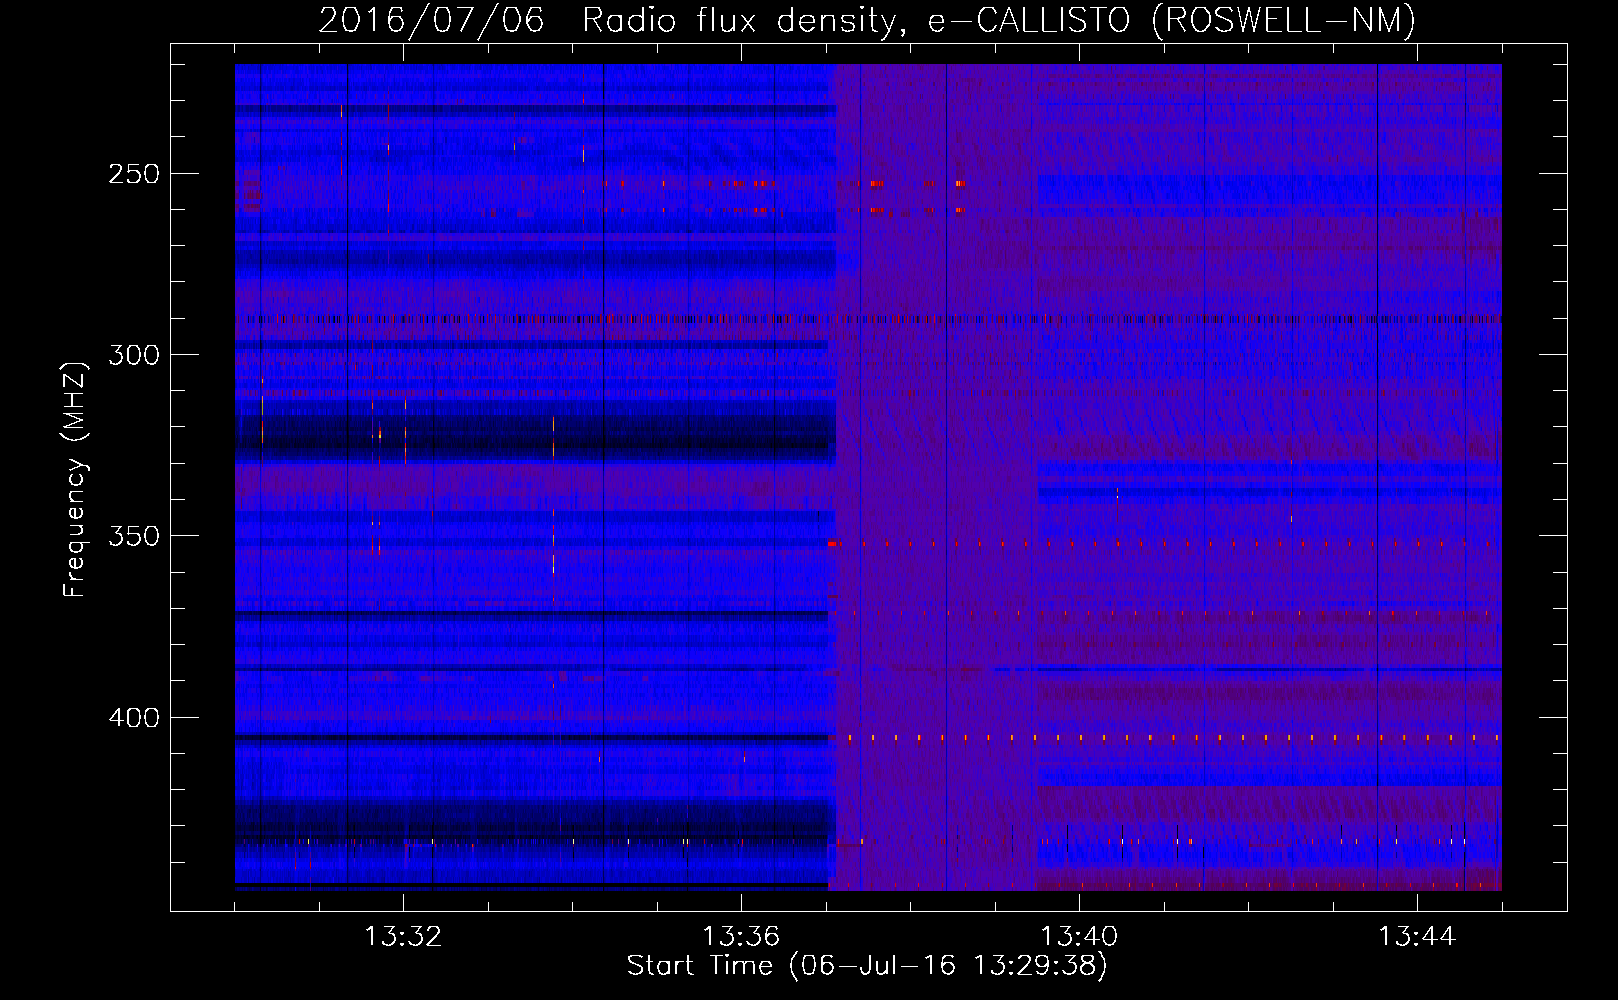Viewport: 1618px width, 1000px height.
Task: Click the 'Frequency (MHZ)' axis label
Action: tap(75, 480)
